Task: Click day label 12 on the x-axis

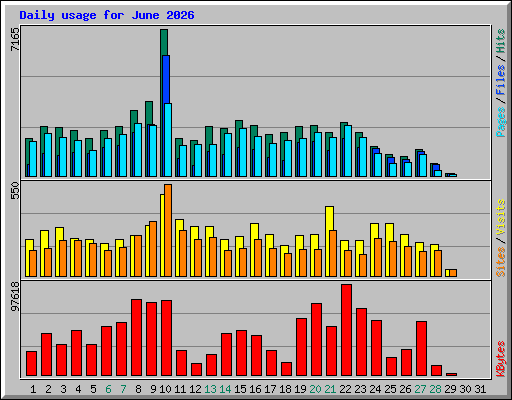Action: [195, 389]
